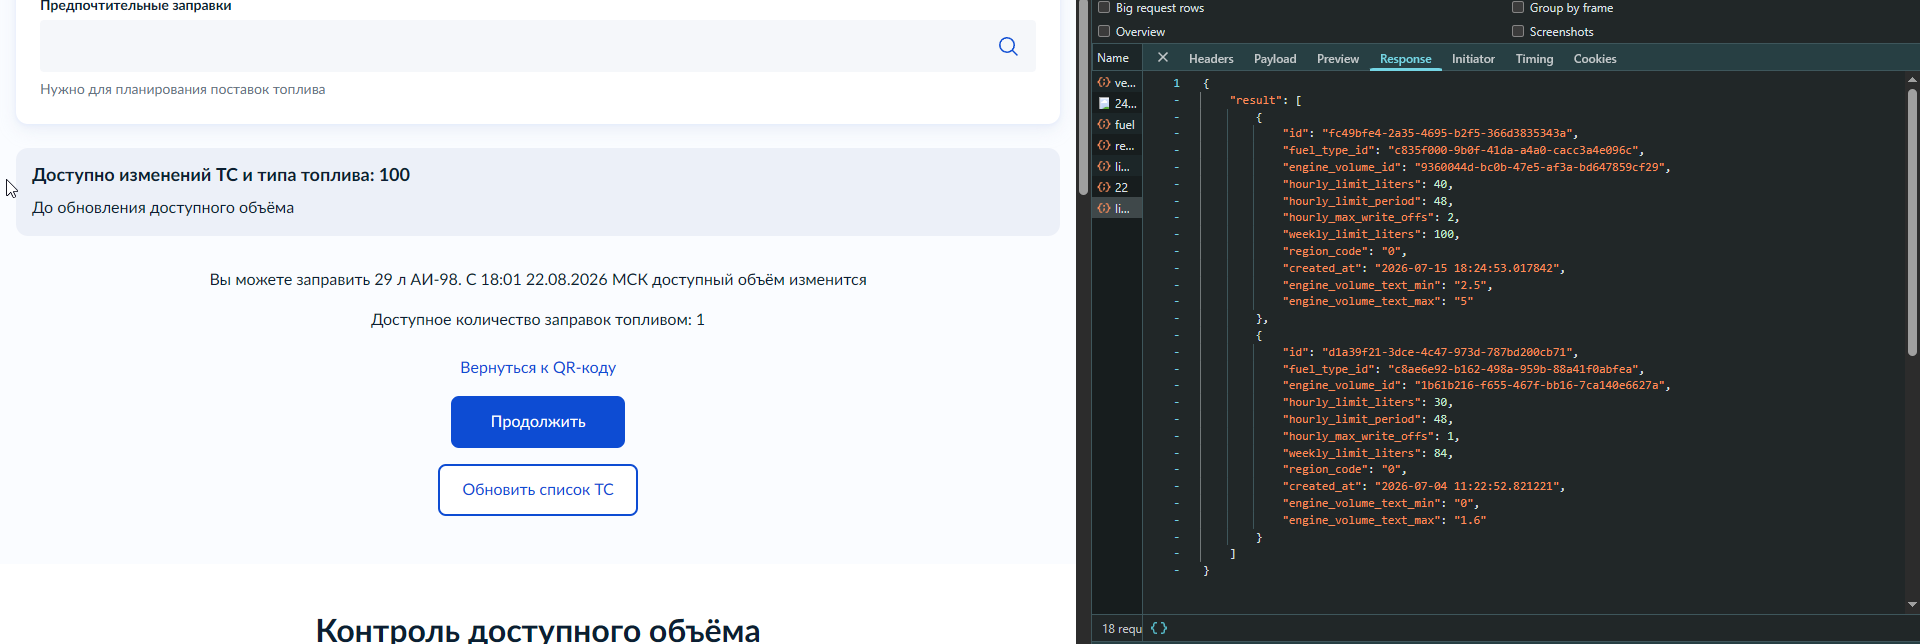
Task: Click the 'Контроль доступного объёма' heading
Action: point(538,629)
